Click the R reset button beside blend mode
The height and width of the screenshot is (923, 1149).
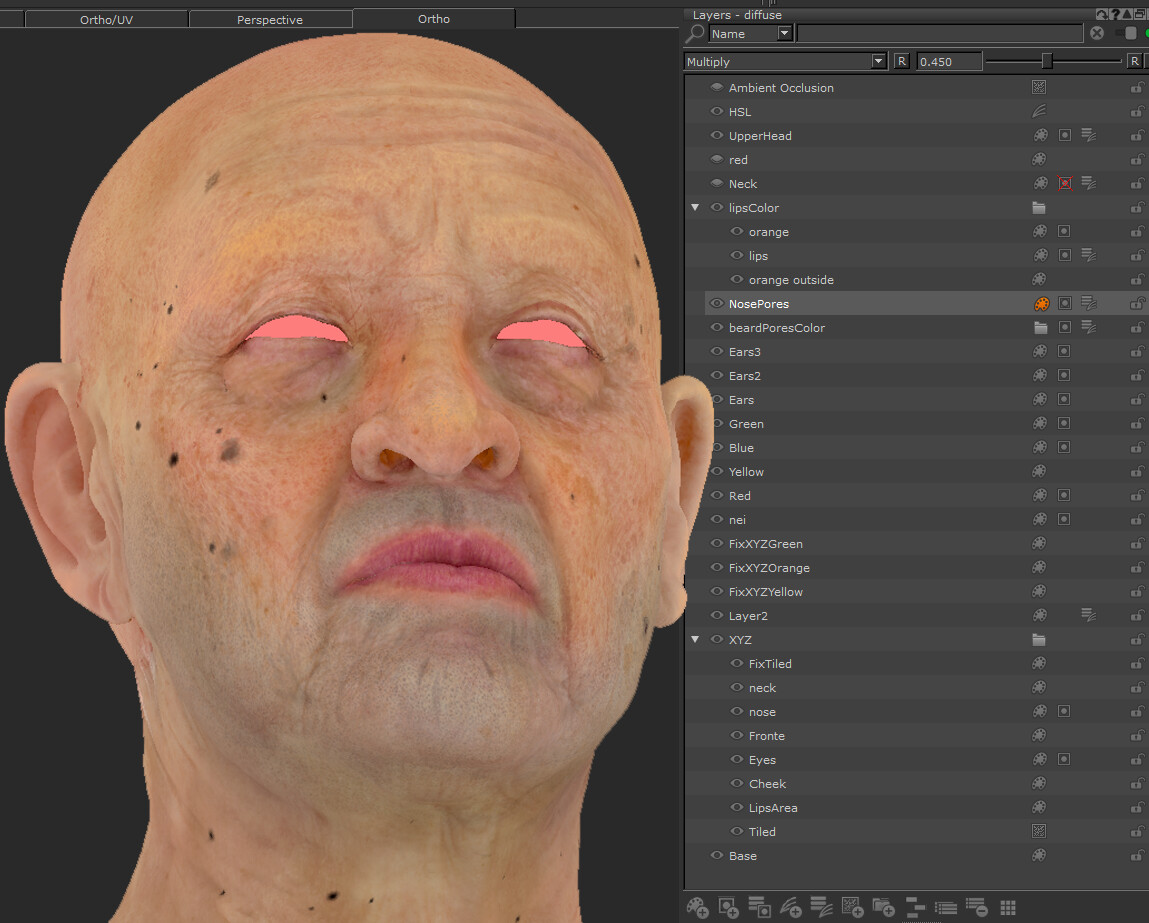[901, 62]
